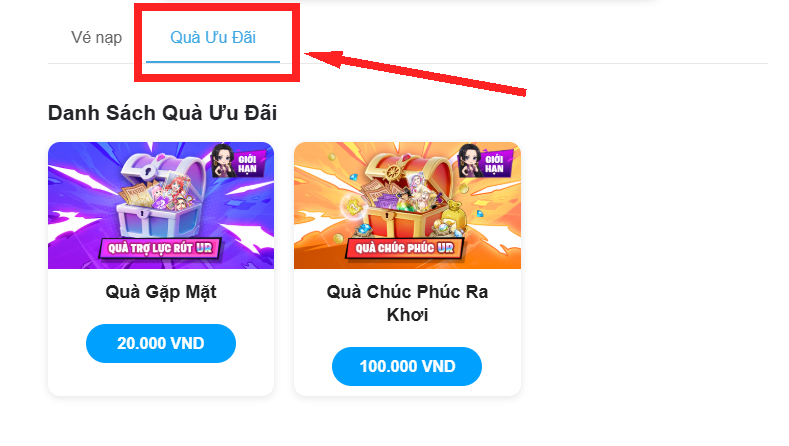
Task: Buy the 100.000 VND gift pack
Action: (x=407, y=366)
